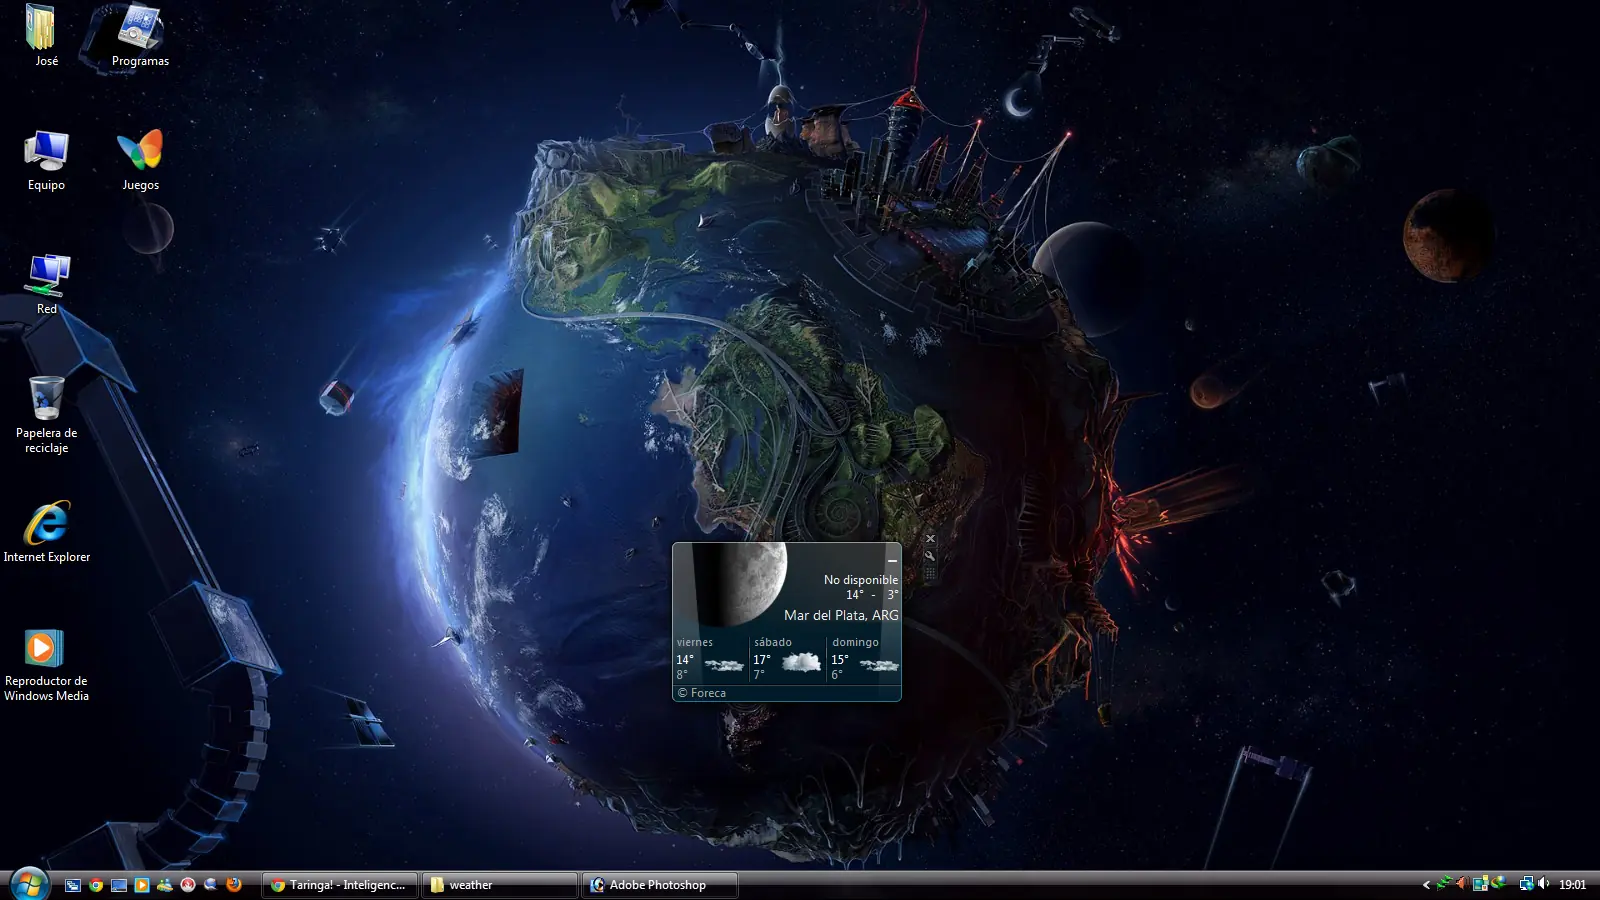Open the Programas desktop shortcut
This screenshot has height=900, width=1600.
pyautogui.click(x=140, y=36)
